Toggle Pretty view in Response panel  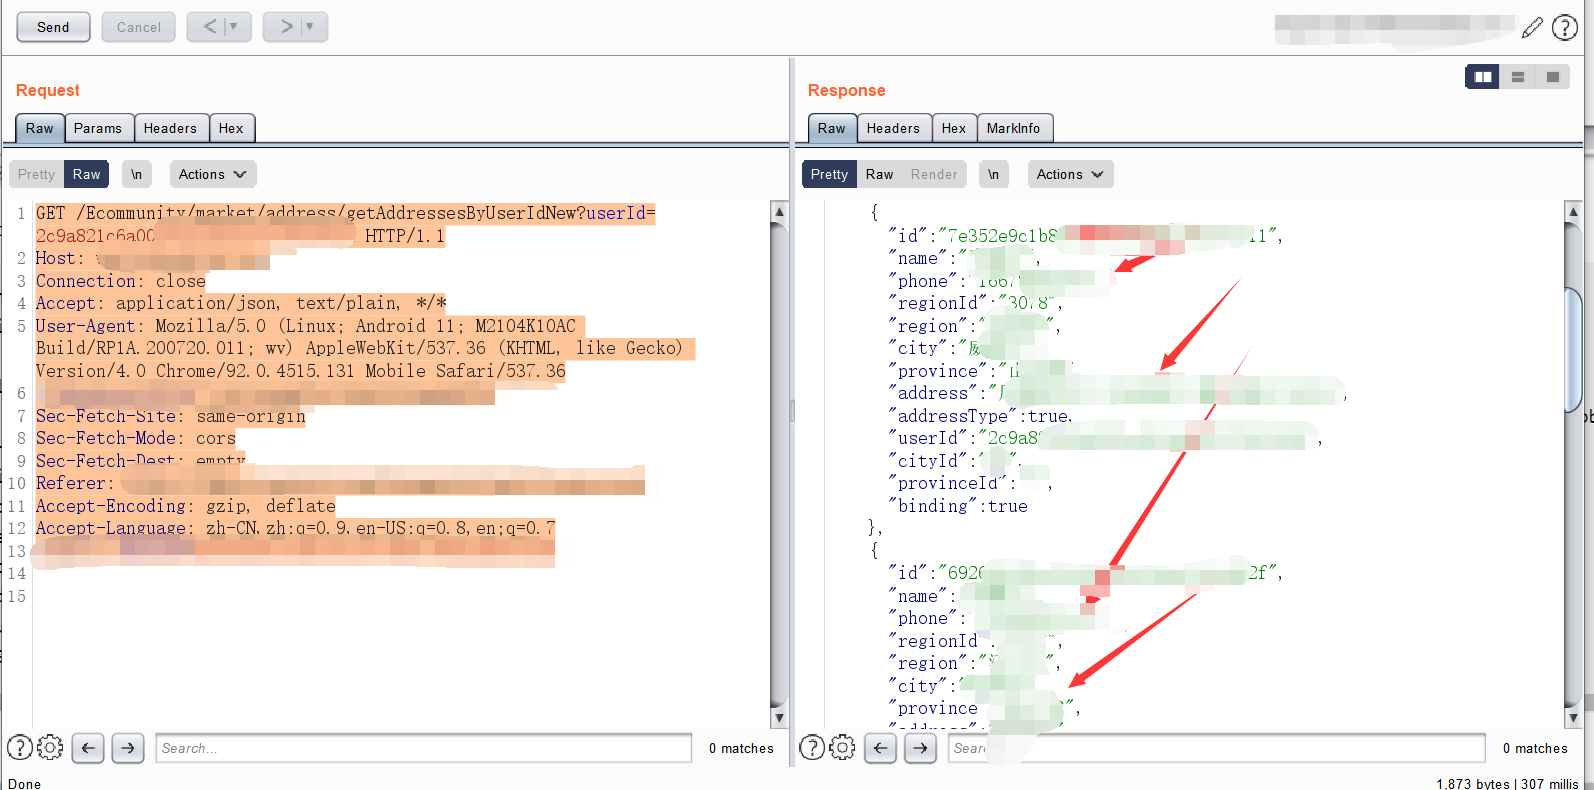click(x=829, y=174)
